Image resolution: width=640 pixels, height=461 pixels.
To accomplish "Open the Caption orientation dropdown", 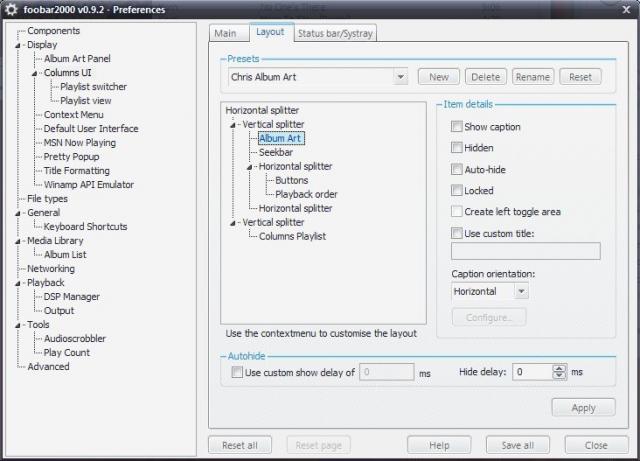I will [521, 292].
